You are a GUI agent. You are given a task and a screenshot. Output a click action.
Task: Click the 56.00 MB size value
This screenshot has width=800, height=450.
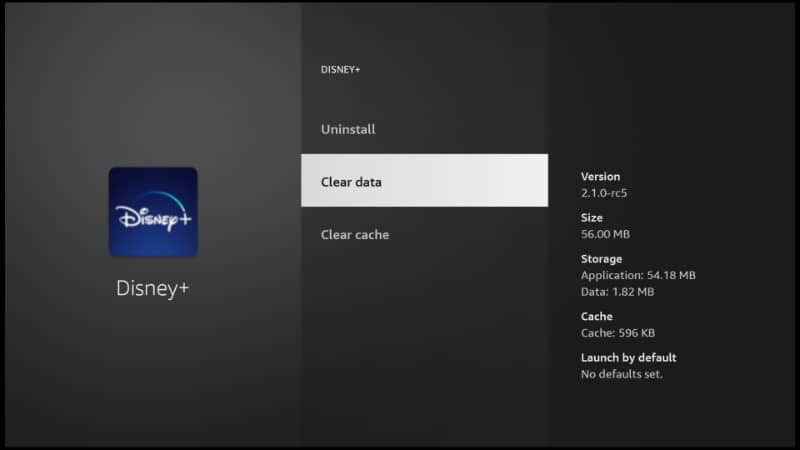click(606, 234)
